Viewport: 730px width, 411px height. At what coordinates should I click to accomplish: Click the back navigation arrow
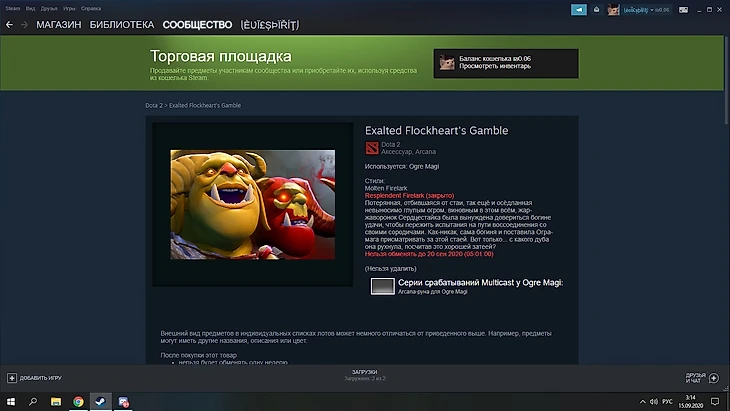(x=9, y=25)
